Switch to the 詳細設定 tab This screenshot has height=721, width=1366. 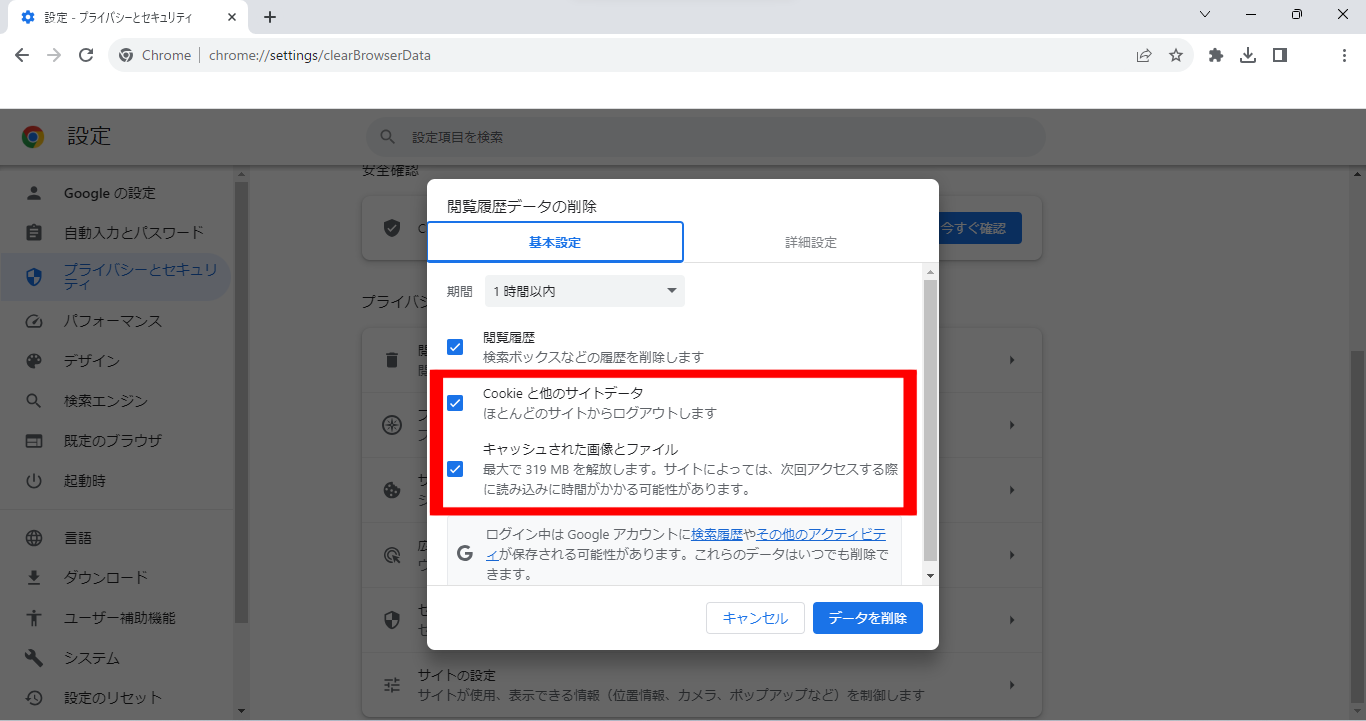tap(811, 241)
